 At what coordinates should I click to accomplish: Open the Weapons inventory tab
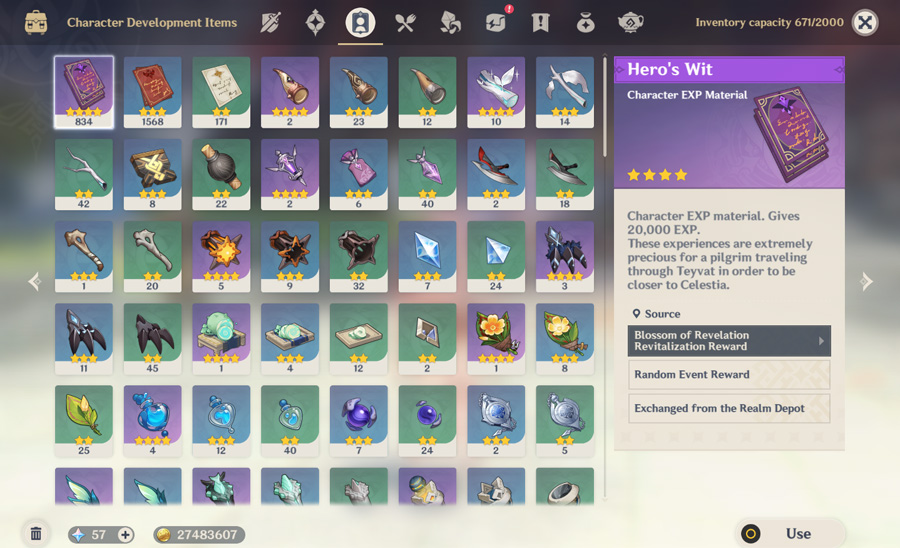270,23
